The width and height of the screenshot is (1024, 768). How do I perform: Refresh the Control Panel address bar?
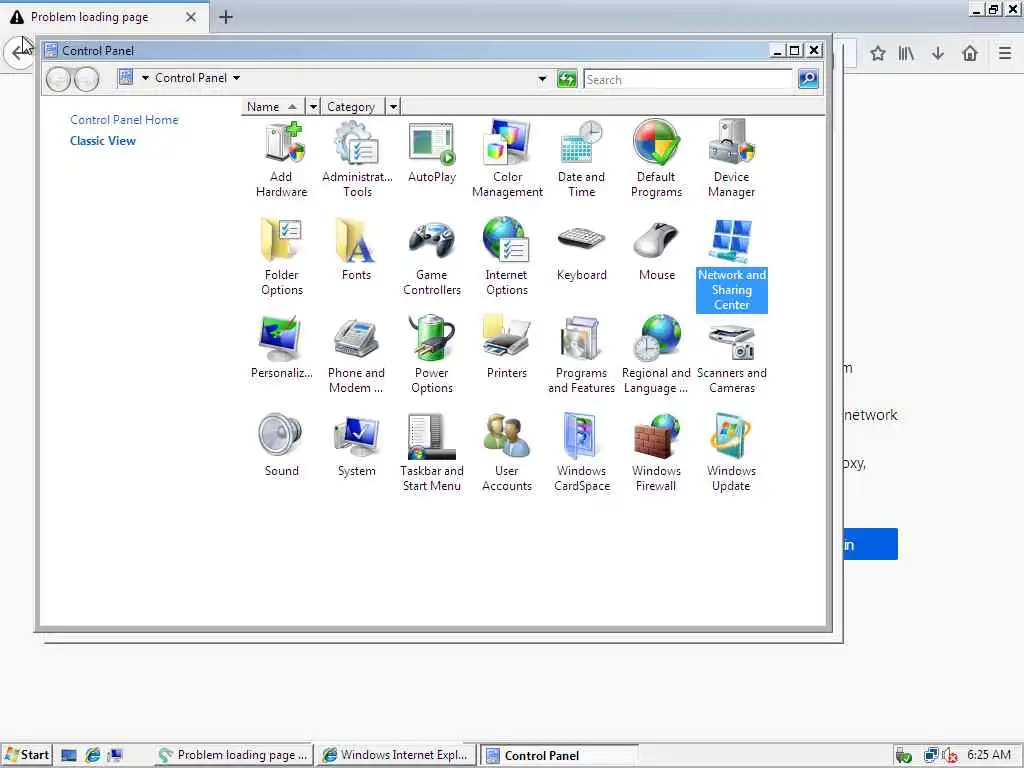coord(567,79)
